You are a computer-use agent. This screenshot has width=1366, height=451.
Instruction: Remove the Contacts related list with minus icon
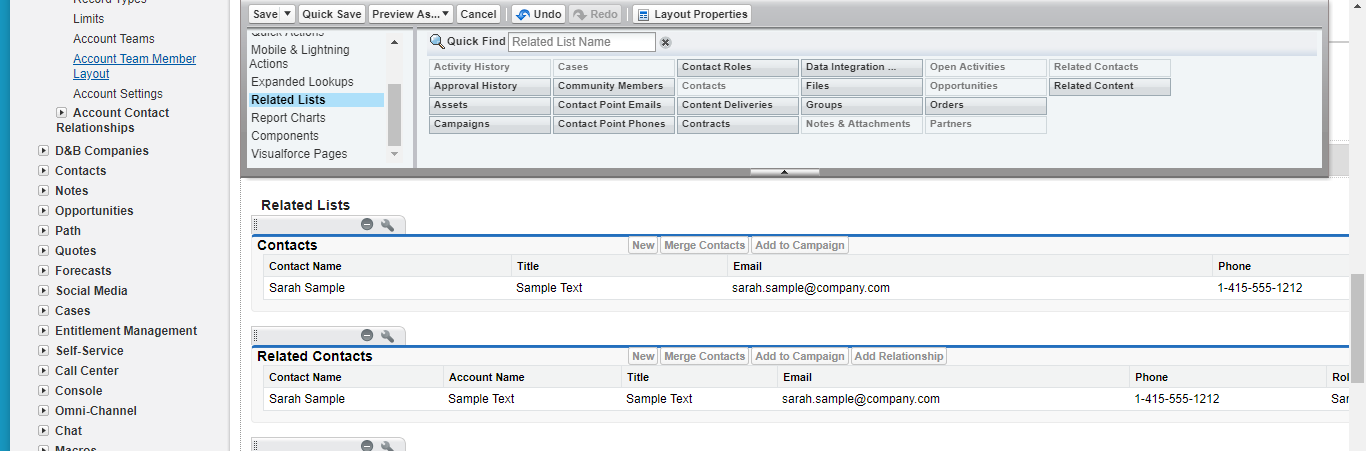coord(367,225)
